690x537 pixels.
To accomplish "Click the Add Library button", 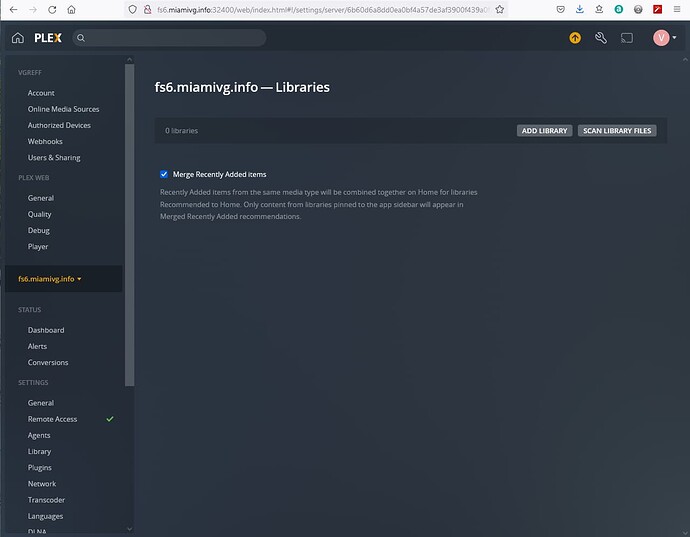I will 544,131.
